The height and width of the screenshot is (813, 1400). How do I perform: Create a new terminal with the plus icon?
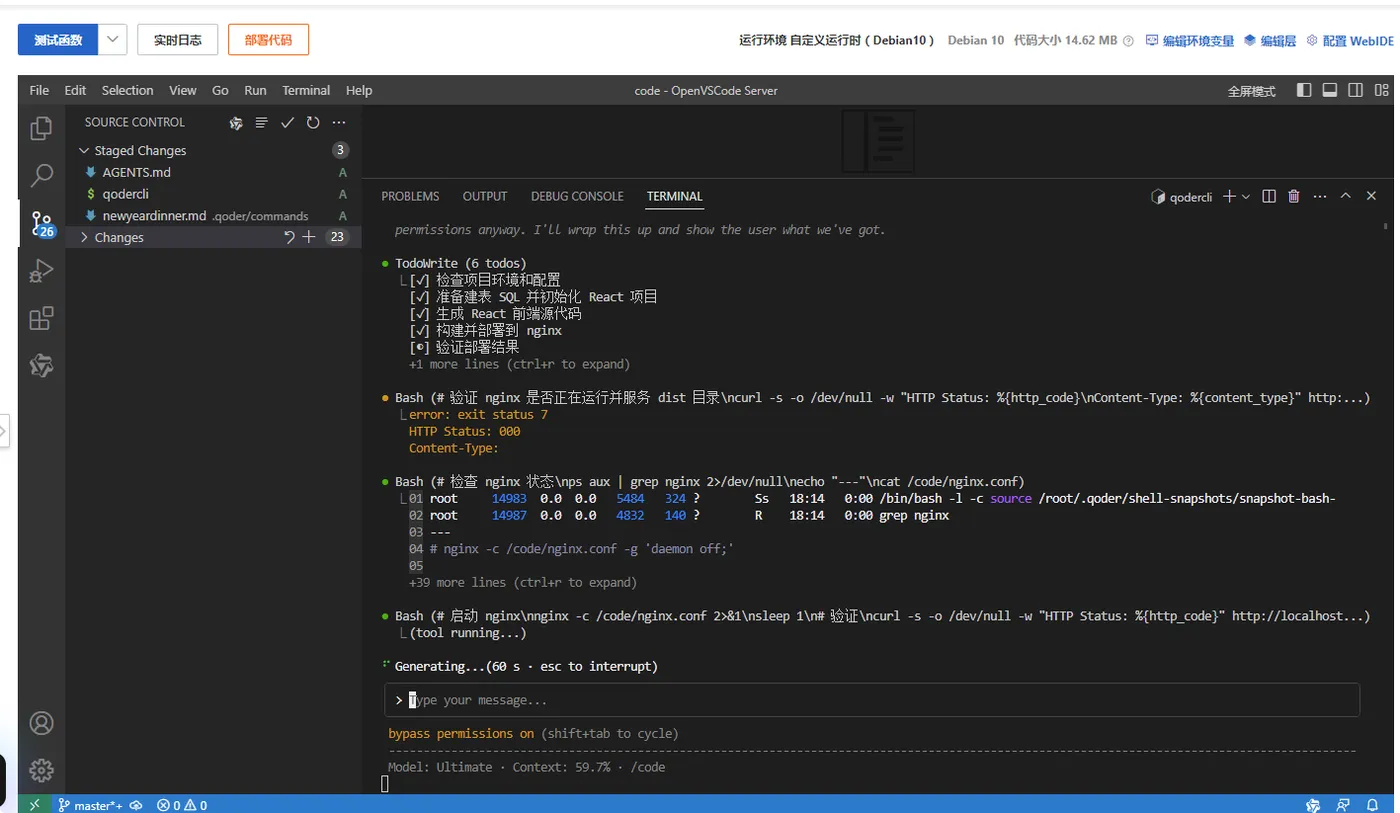(1230, 197)
